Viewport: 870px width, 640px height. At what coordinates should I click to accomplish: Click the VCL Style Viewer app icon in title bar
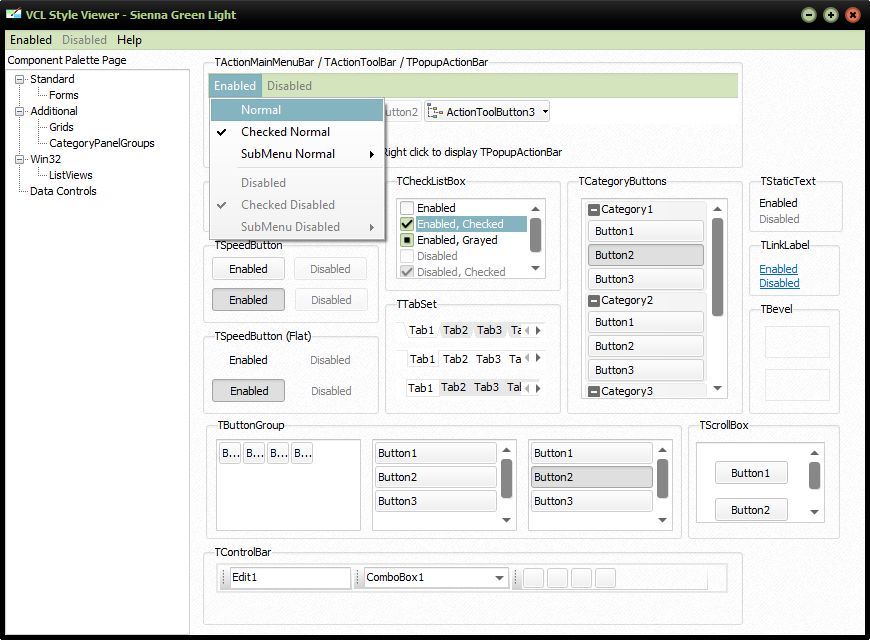(x=13, y=14)
